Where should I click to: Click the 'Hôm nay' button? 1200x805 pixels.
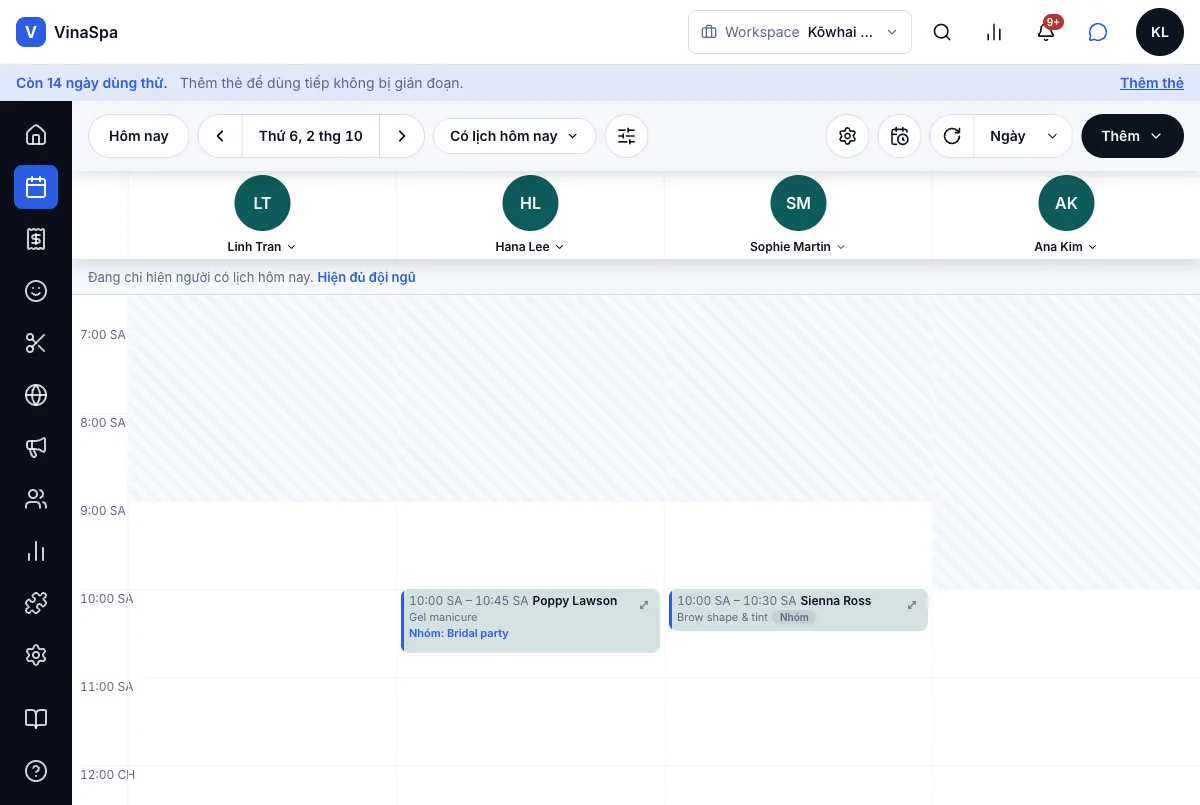coord(139,136)
